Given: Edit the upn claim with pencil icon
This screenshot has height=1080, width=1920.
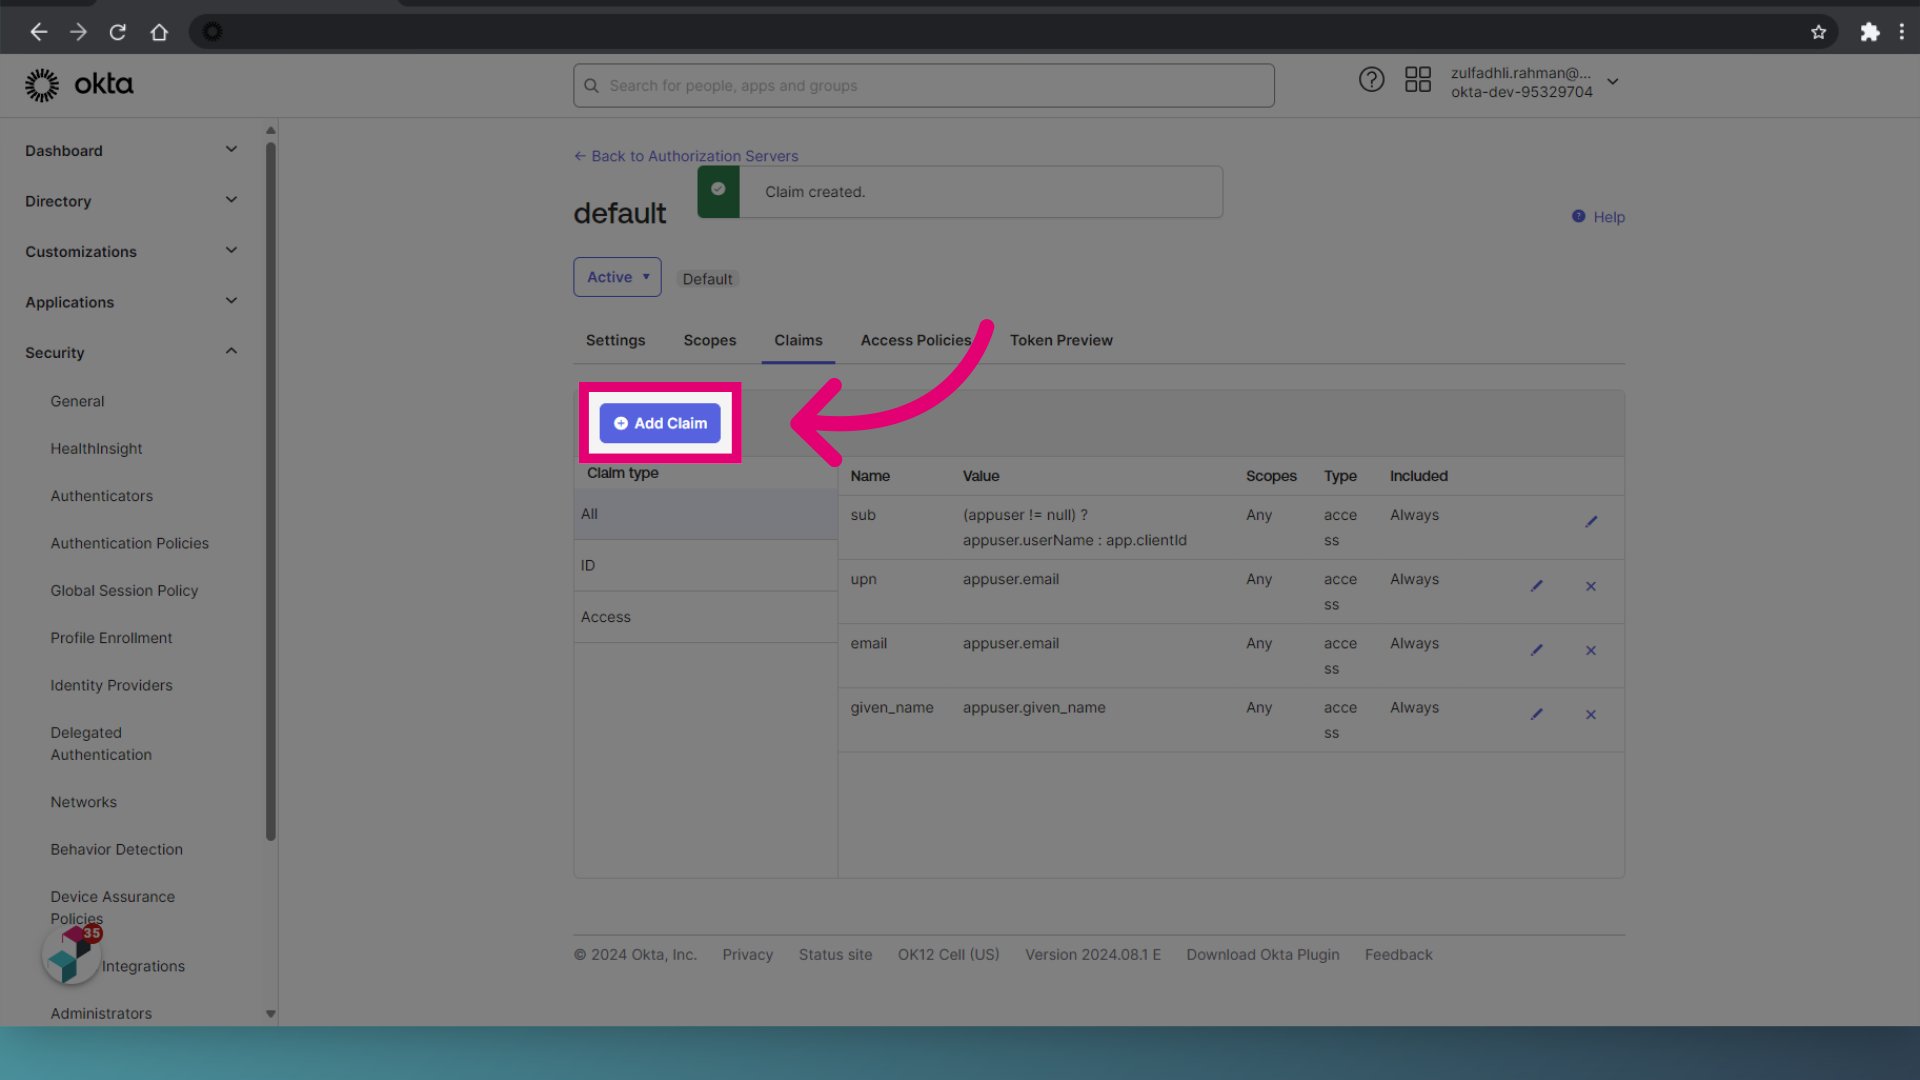Looking at the screenshot, I should (x=1537, y=586).
